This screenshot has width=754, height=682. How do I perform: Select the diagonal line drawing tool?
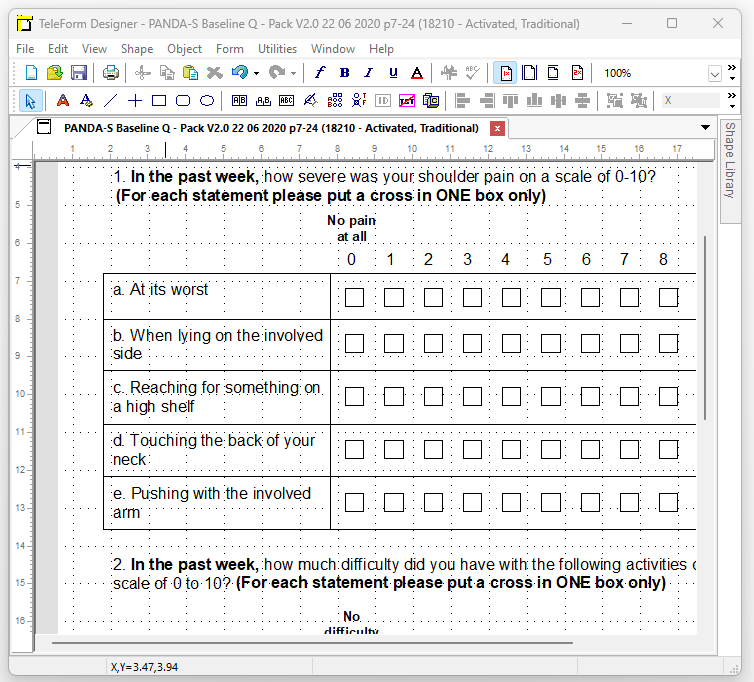111,101
